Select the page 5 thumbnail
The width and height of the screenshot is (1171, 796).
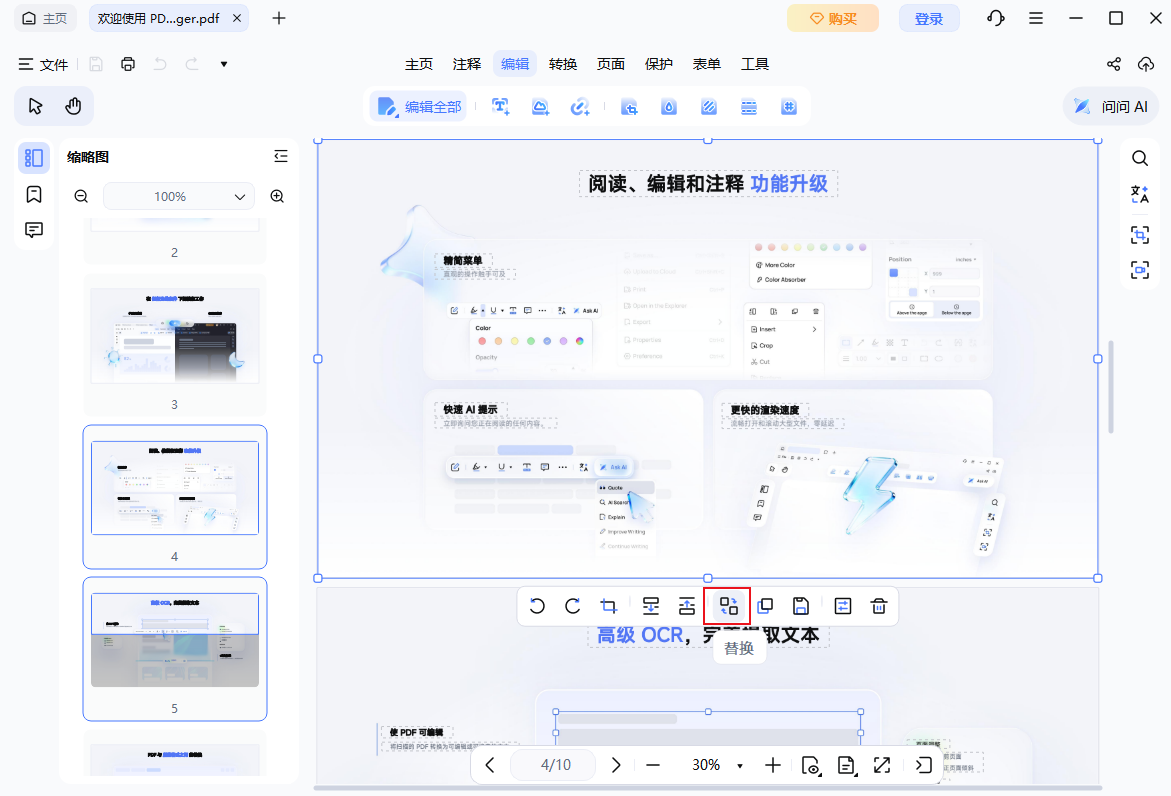coord(175,640)
